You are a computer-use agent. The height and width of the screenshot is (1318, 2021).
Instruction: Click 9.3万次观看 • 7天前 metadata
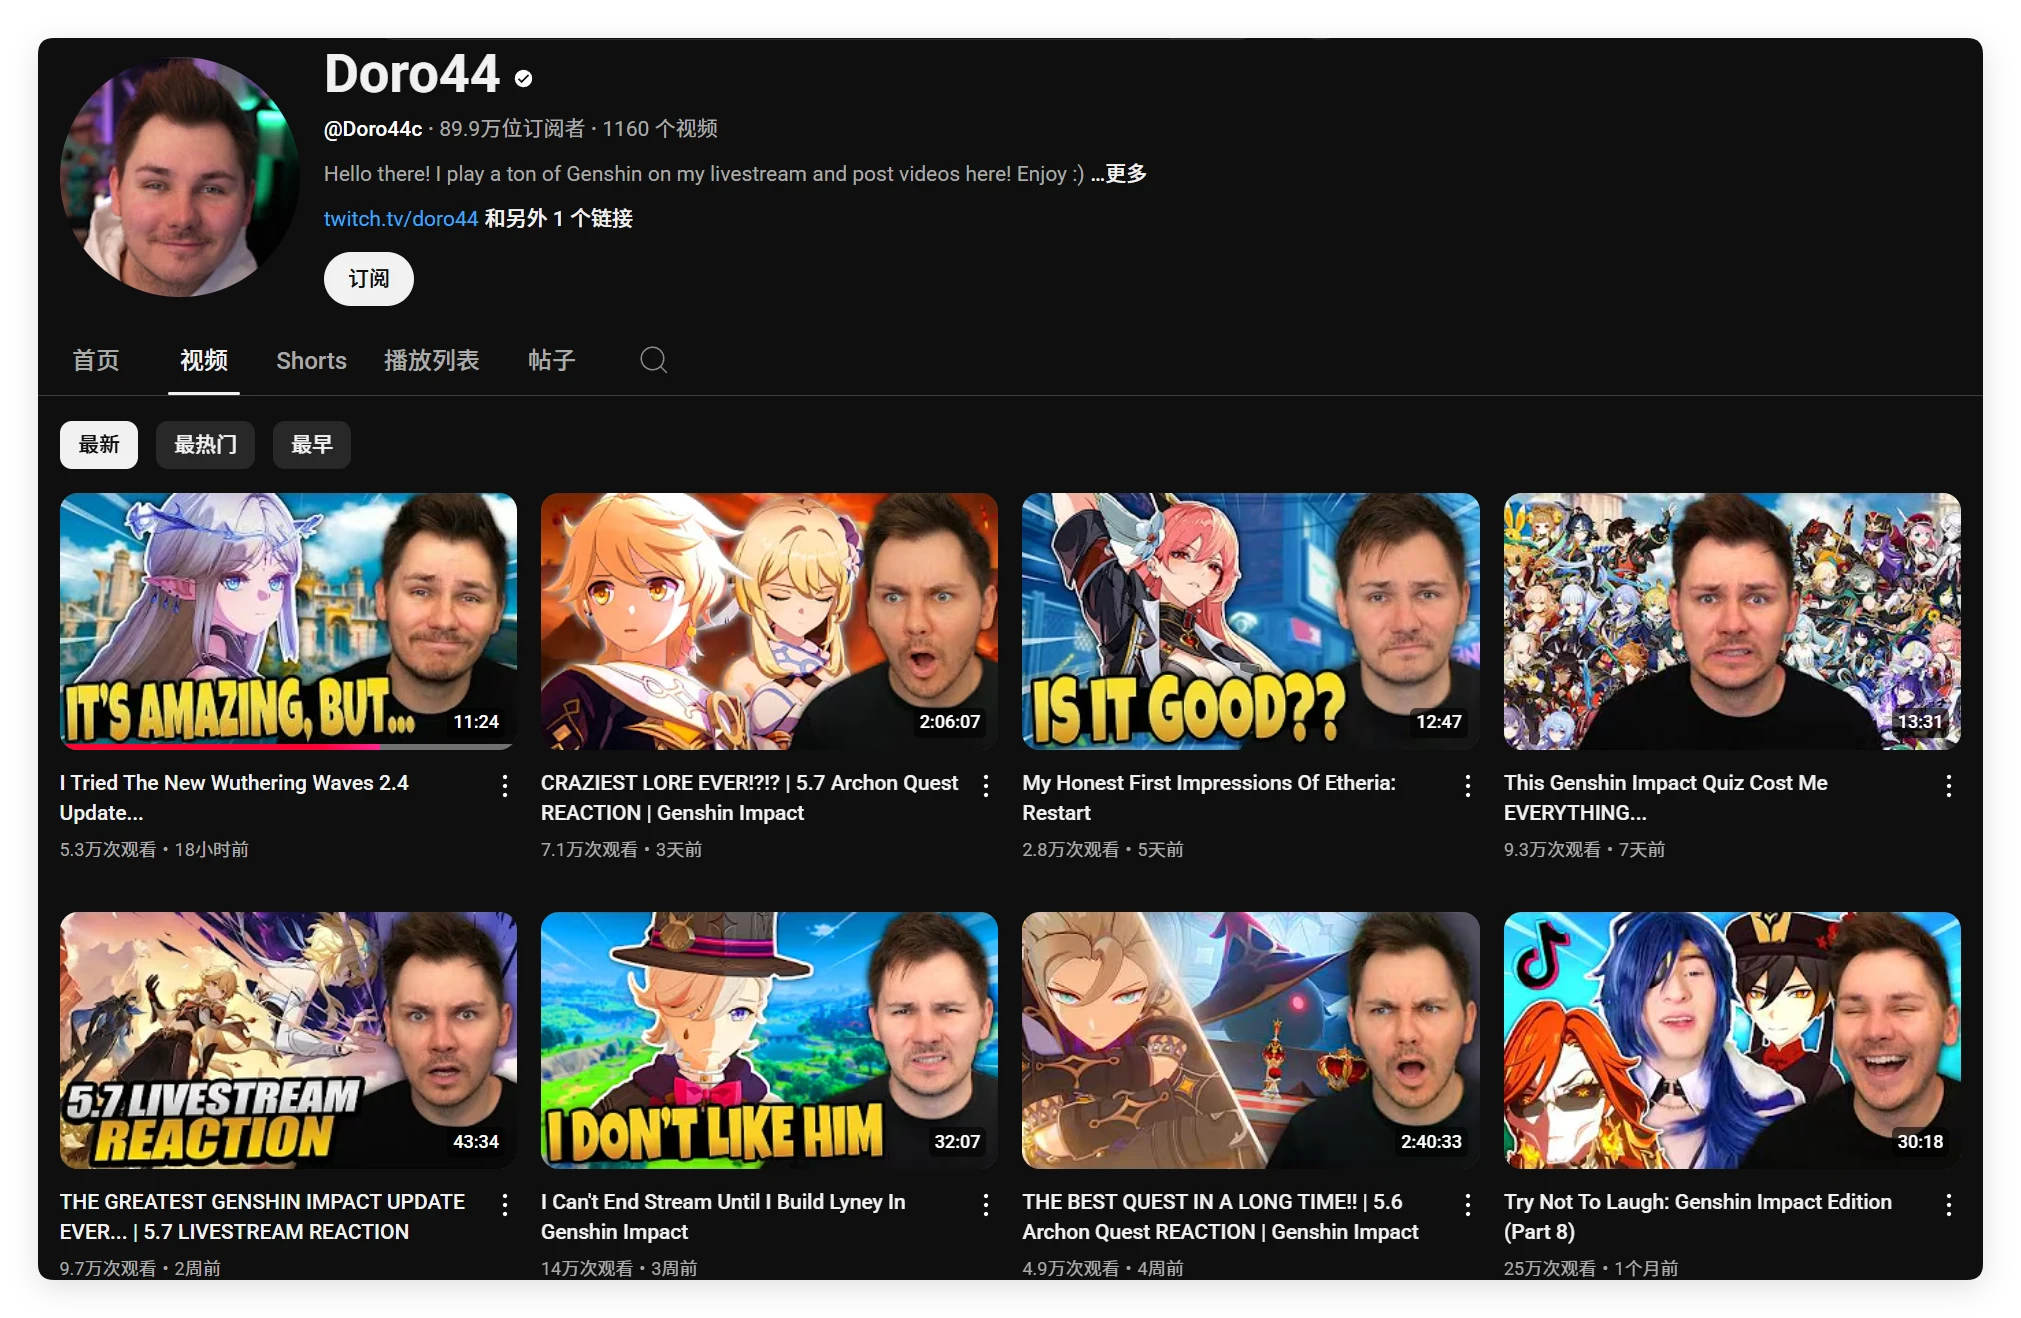pos(1584,850)
